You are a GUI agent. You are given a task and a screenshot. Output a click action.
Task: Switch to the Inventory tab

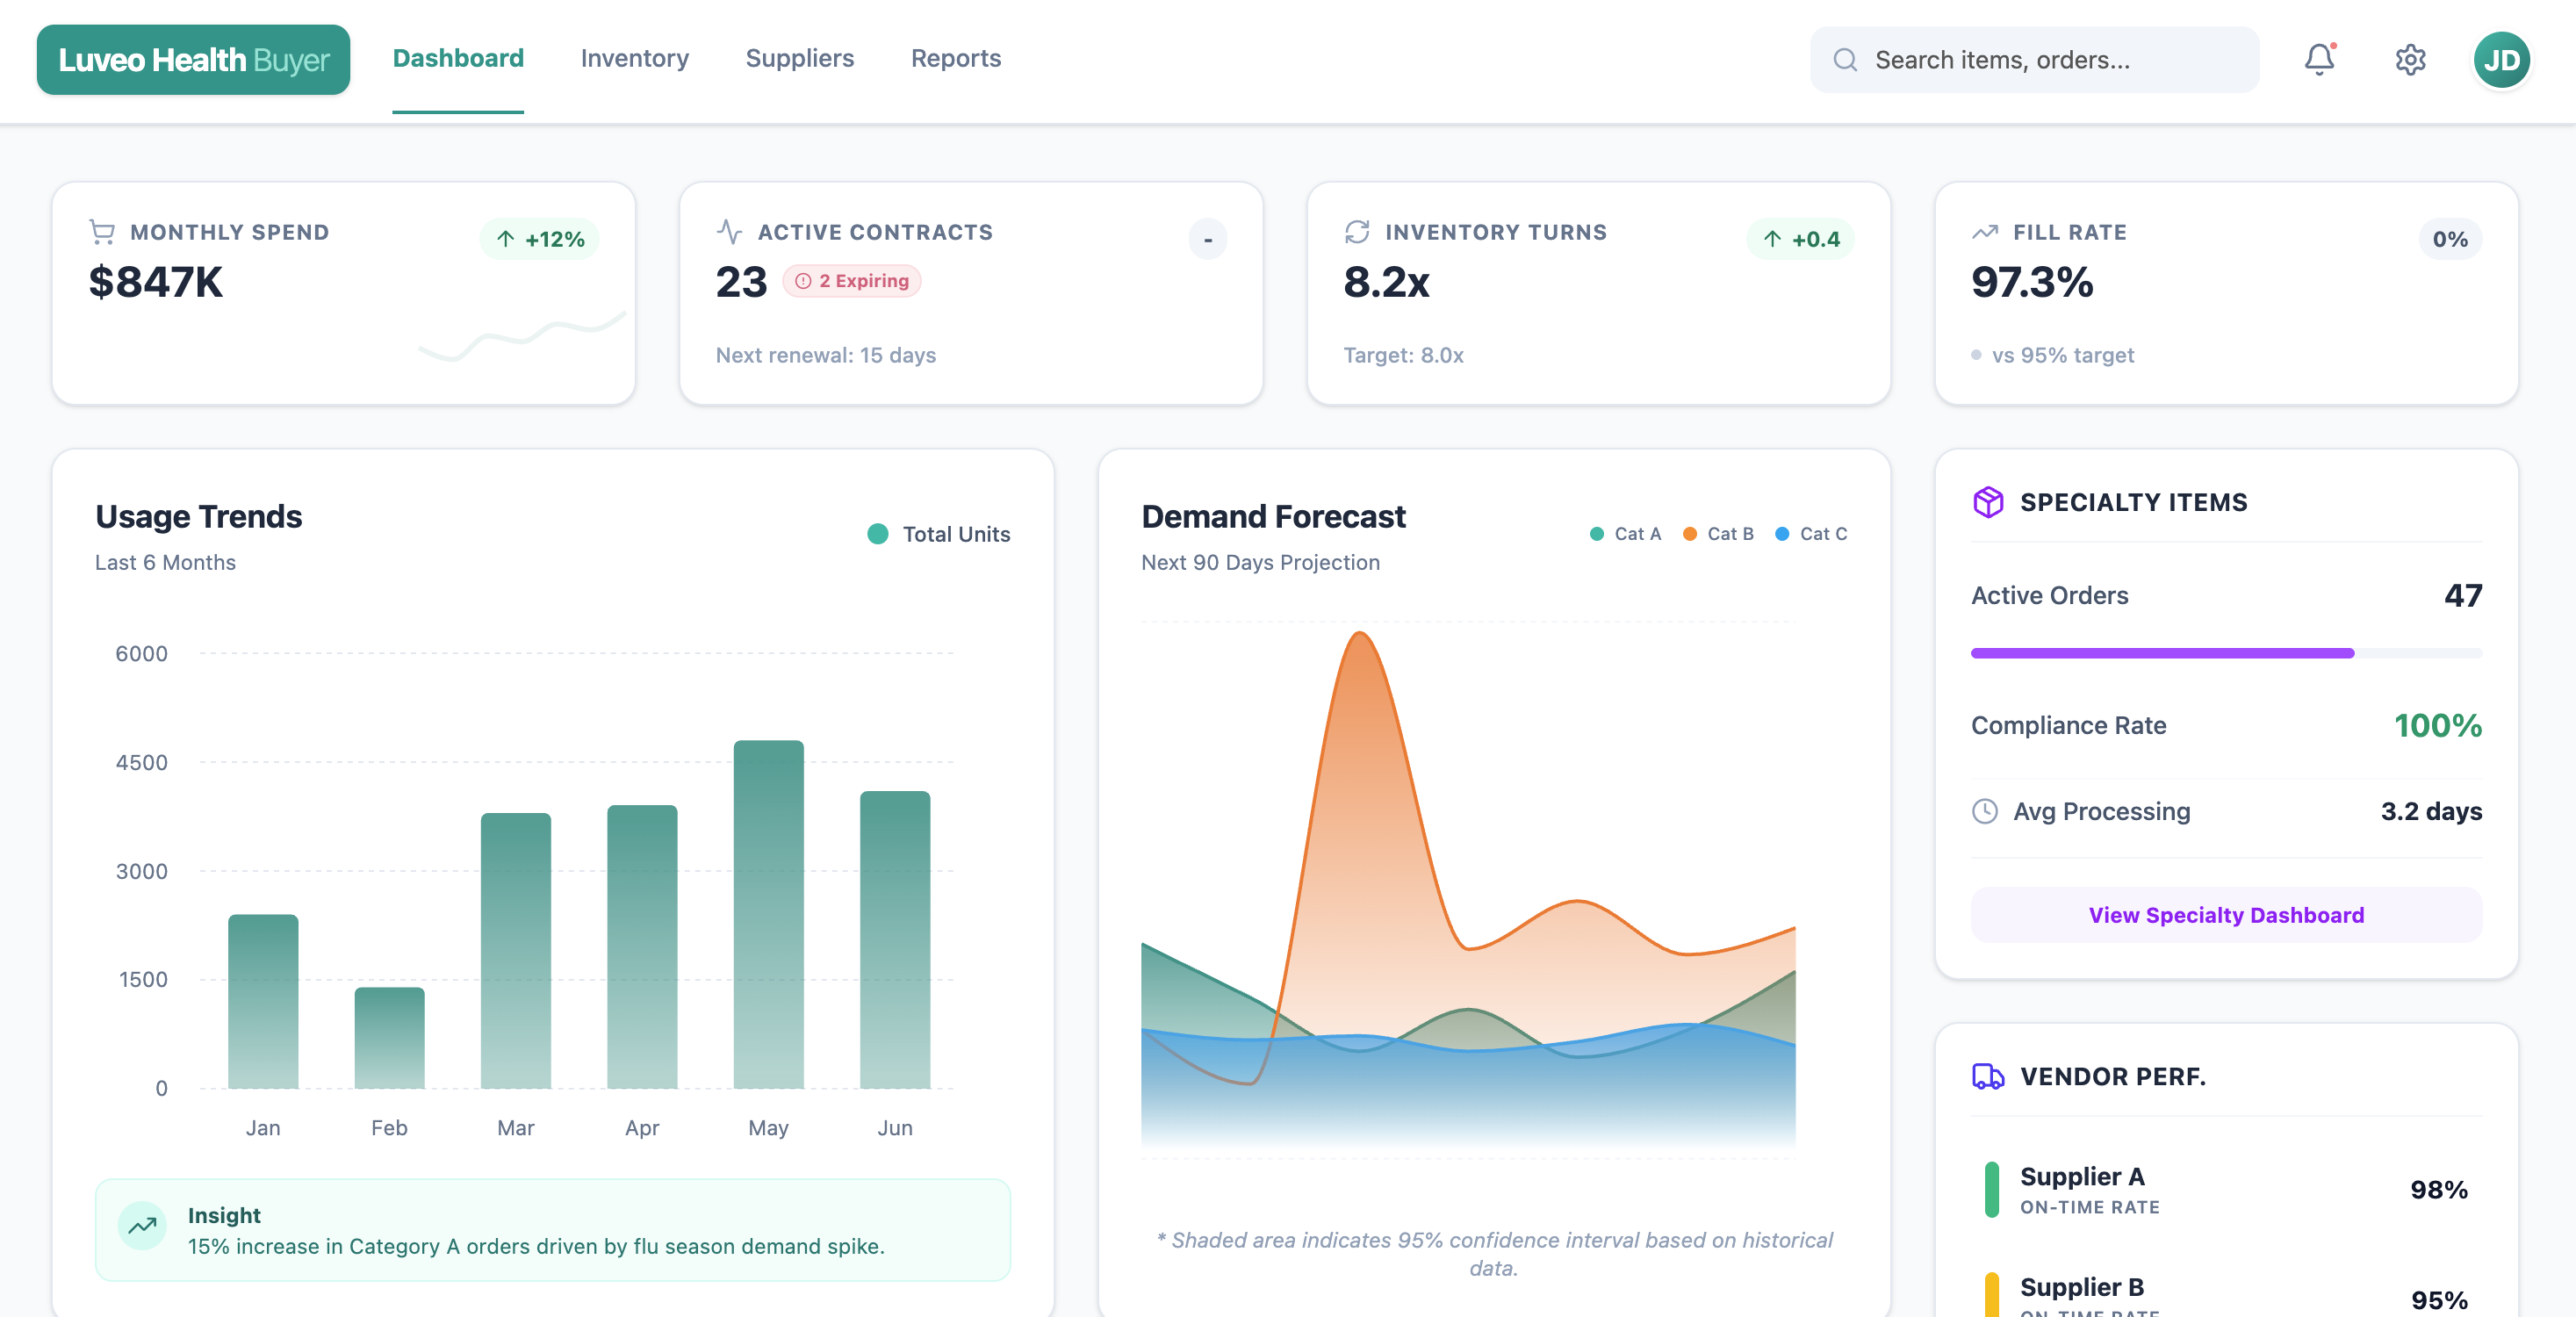click(x=634, y=58)
